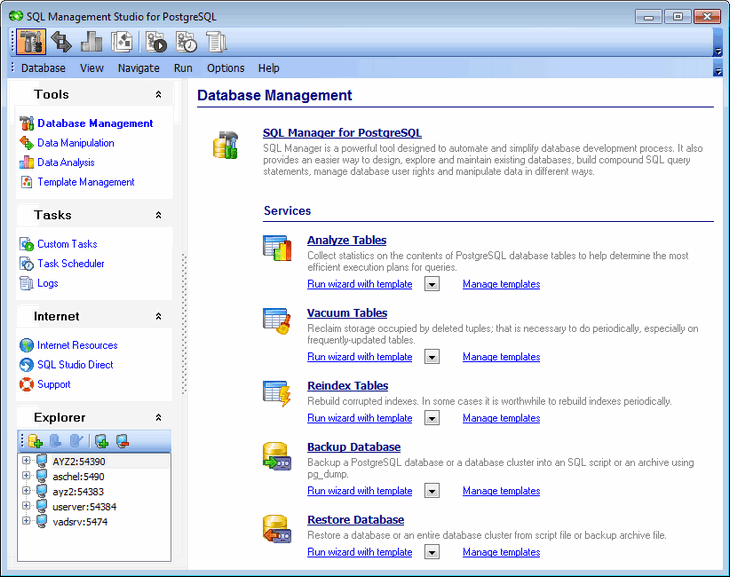Expand the aschel:5490 host node
This screenshot has width=730, height=577.
(26, 476)
